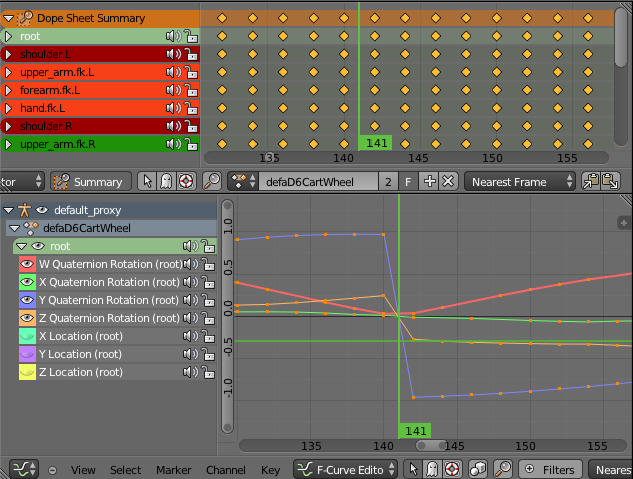Screen dimensions: 633x479
Task: Show the Y Location (root) curve
Action: [27, 354]
